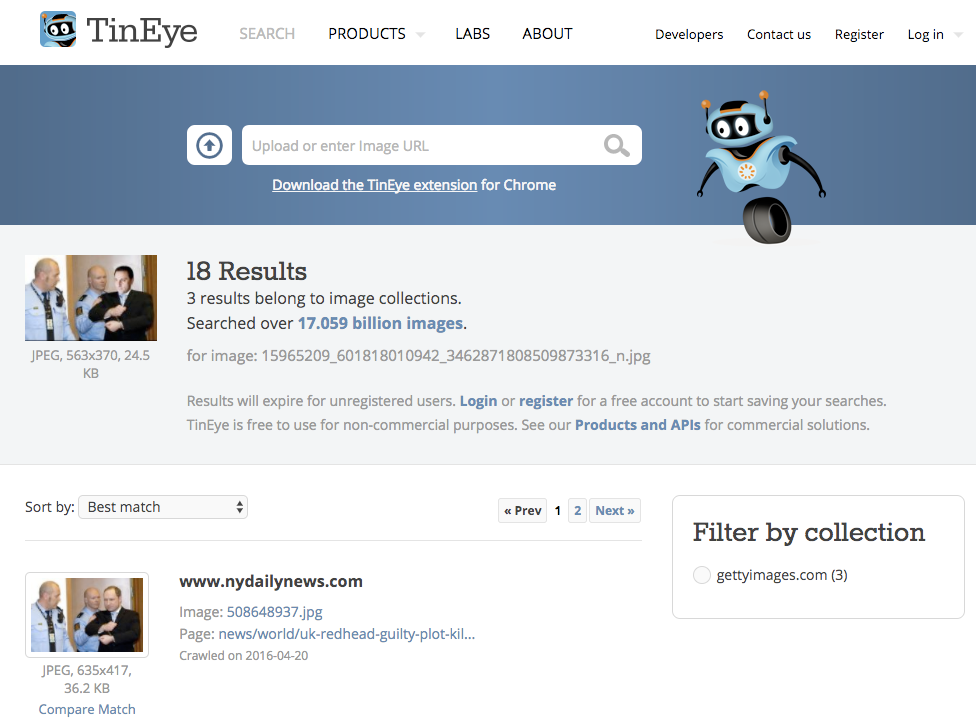Go to results page 2
This screenshot has width=976, height=725.
point(578,510)
